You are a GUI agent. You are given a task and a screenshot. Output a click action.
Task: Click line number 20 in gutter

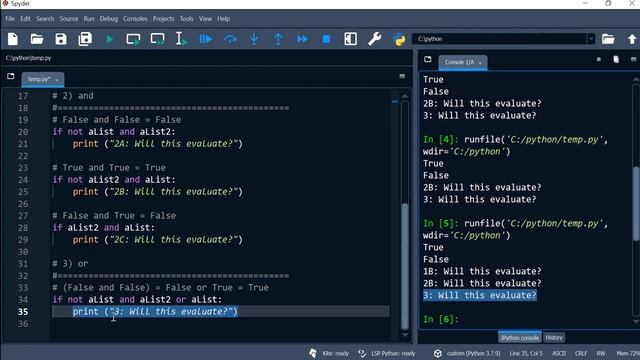[23, 132]
